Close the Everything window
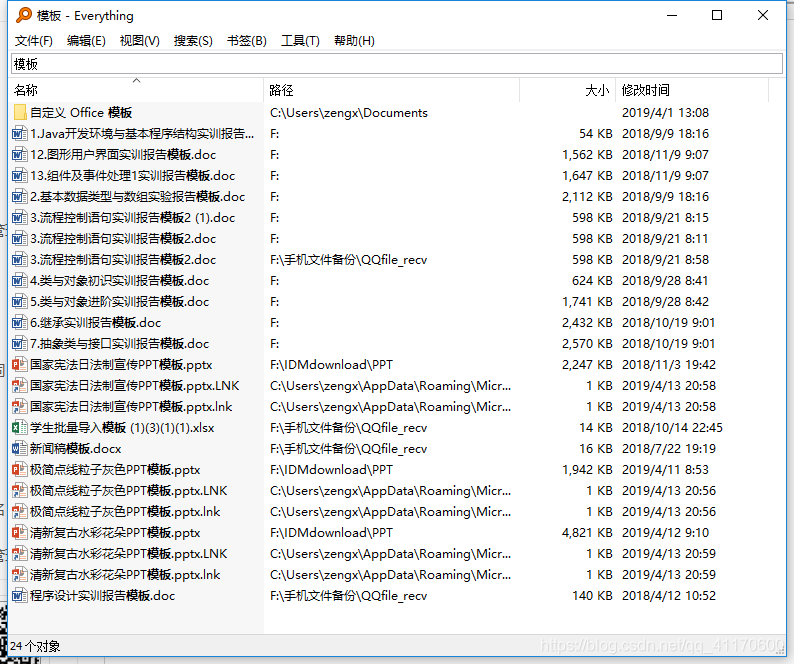 (763, 15)
